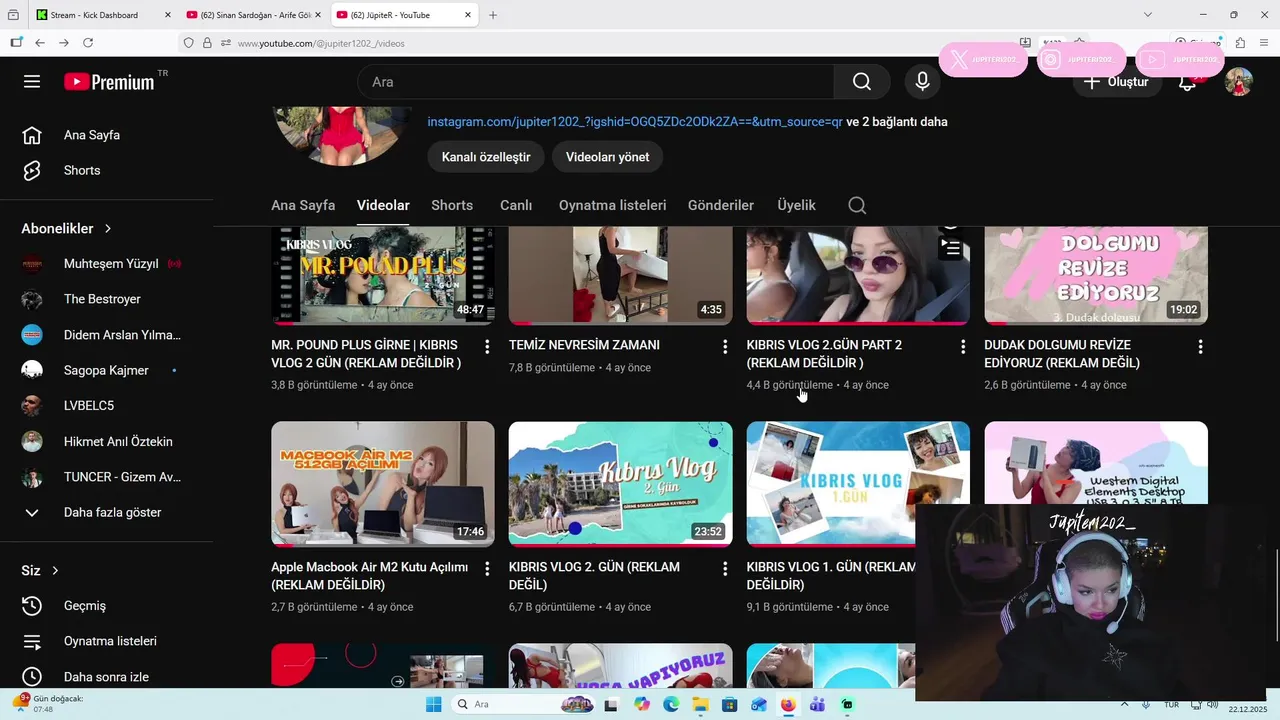
Task: Open Microsoft Edge from the taskbar
Action: (671, 705)
